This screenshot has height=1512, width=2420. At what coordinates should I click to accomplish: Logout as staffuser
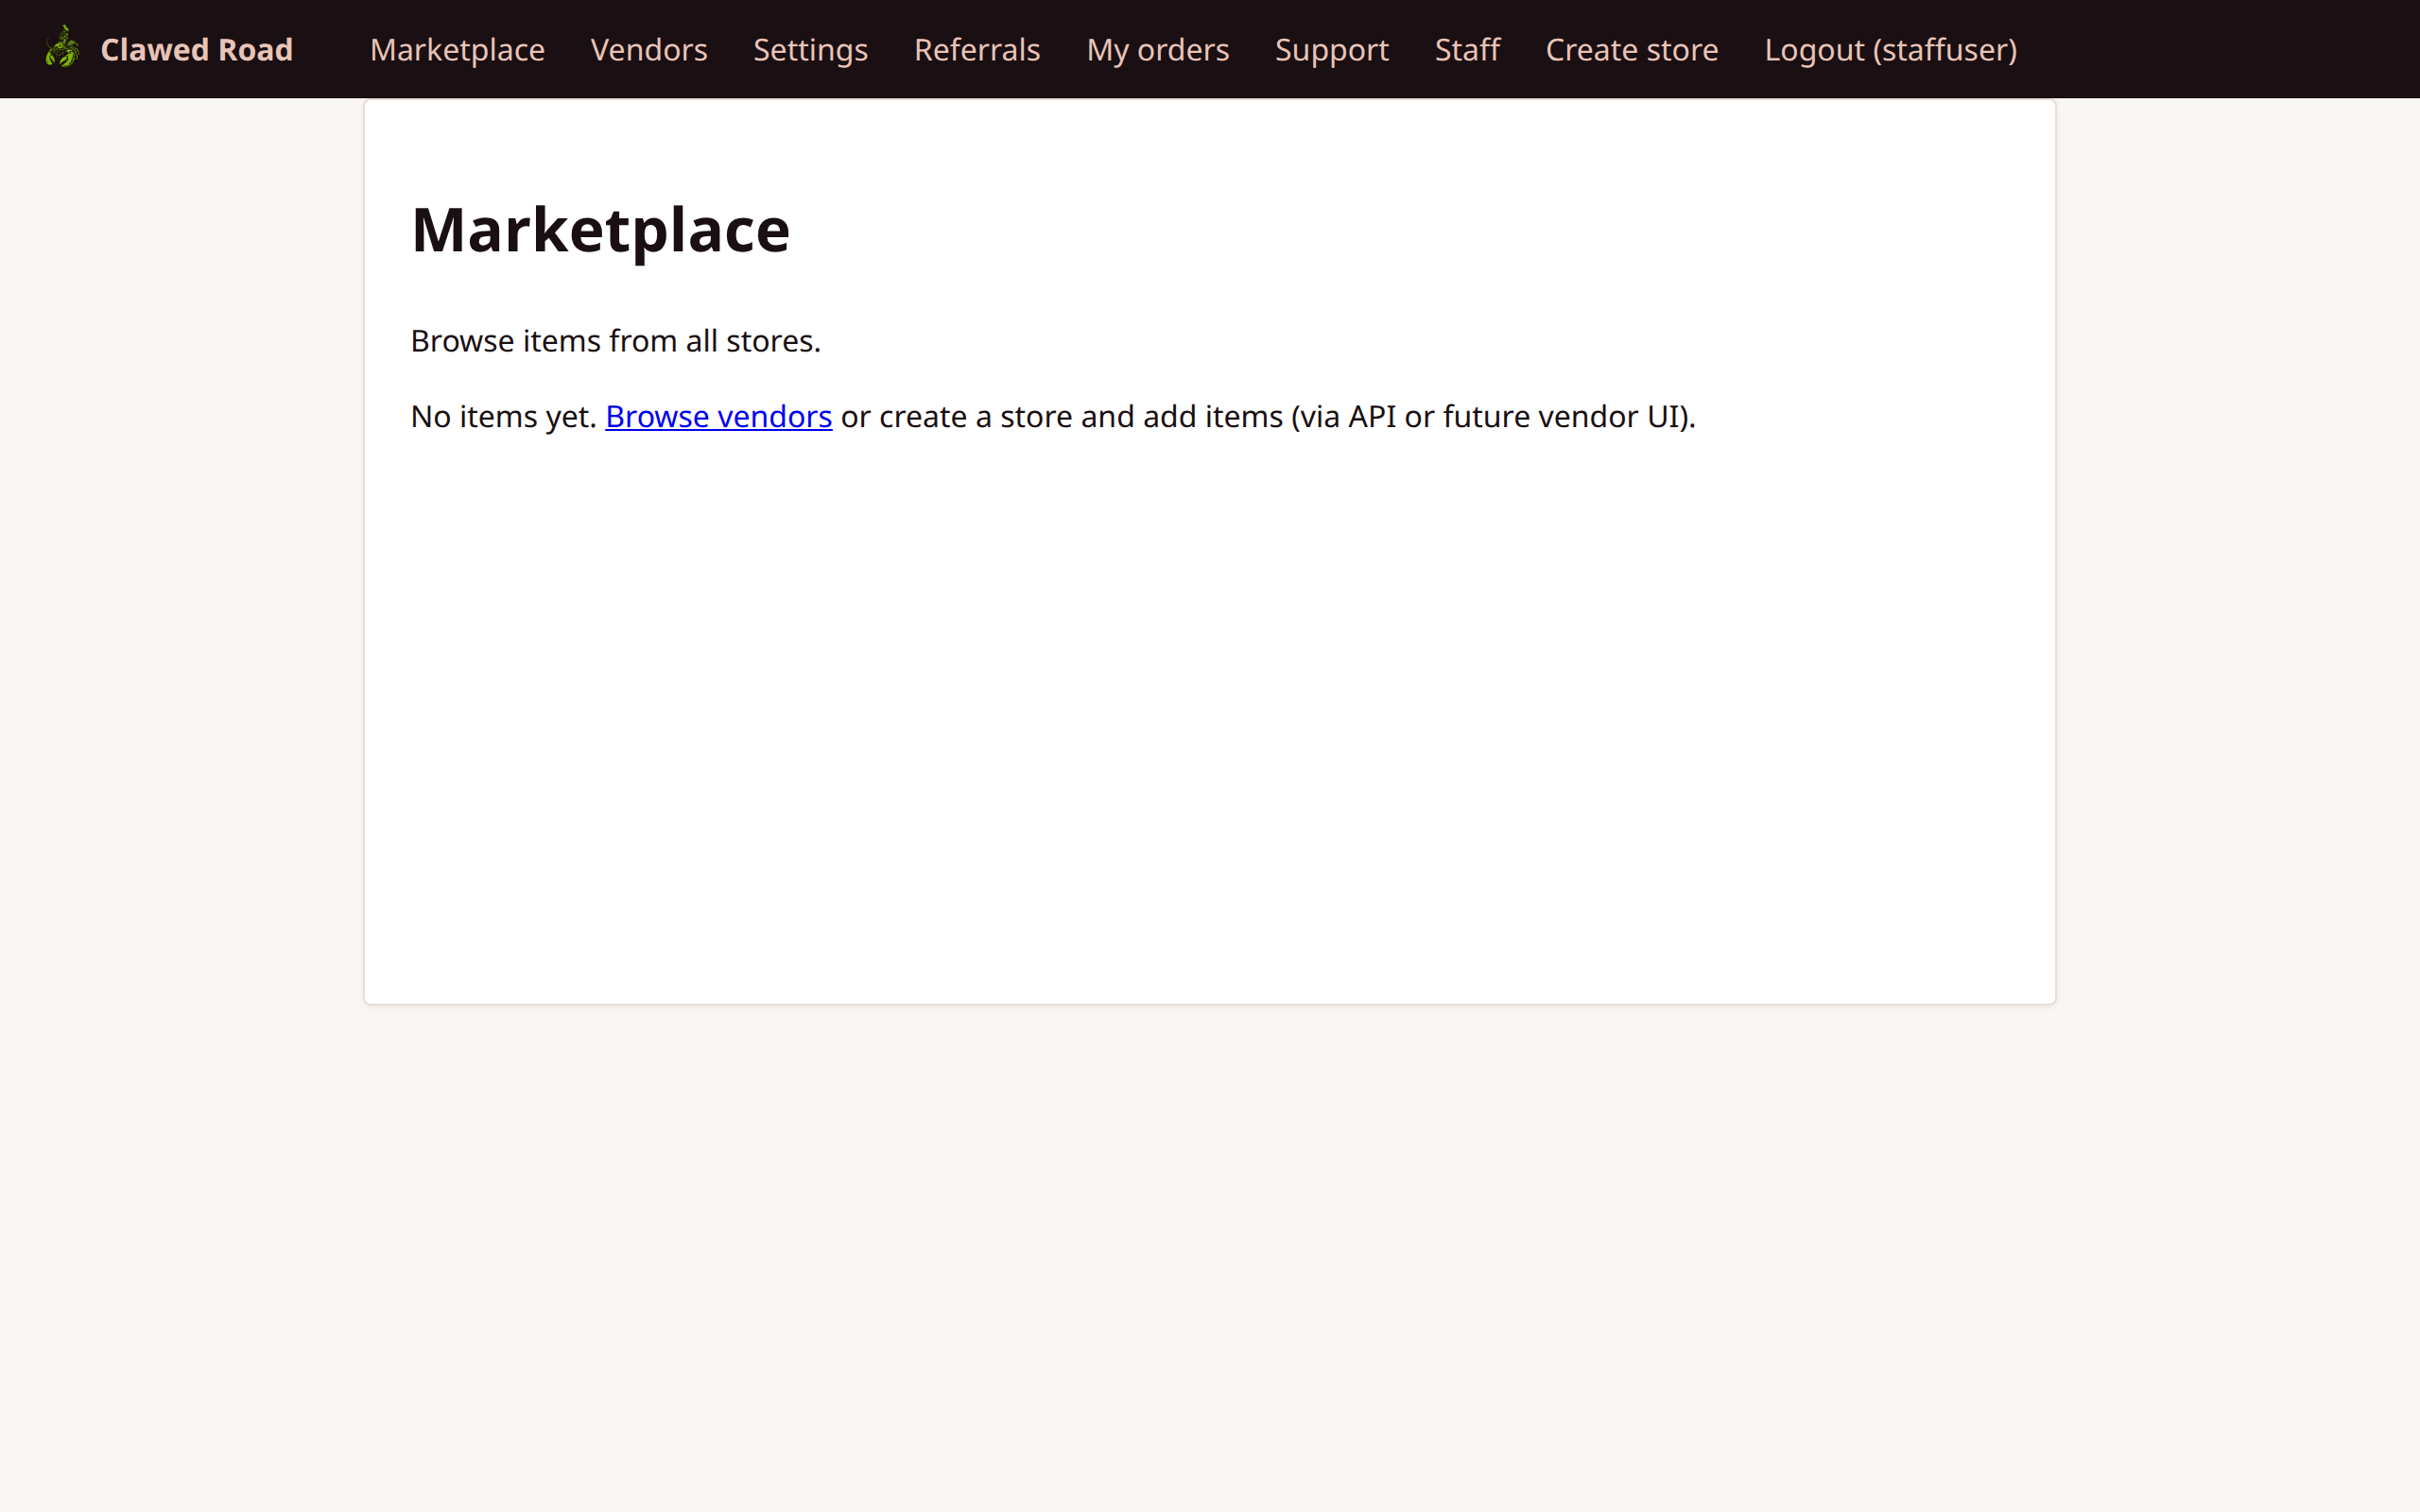click(1889, 48)
